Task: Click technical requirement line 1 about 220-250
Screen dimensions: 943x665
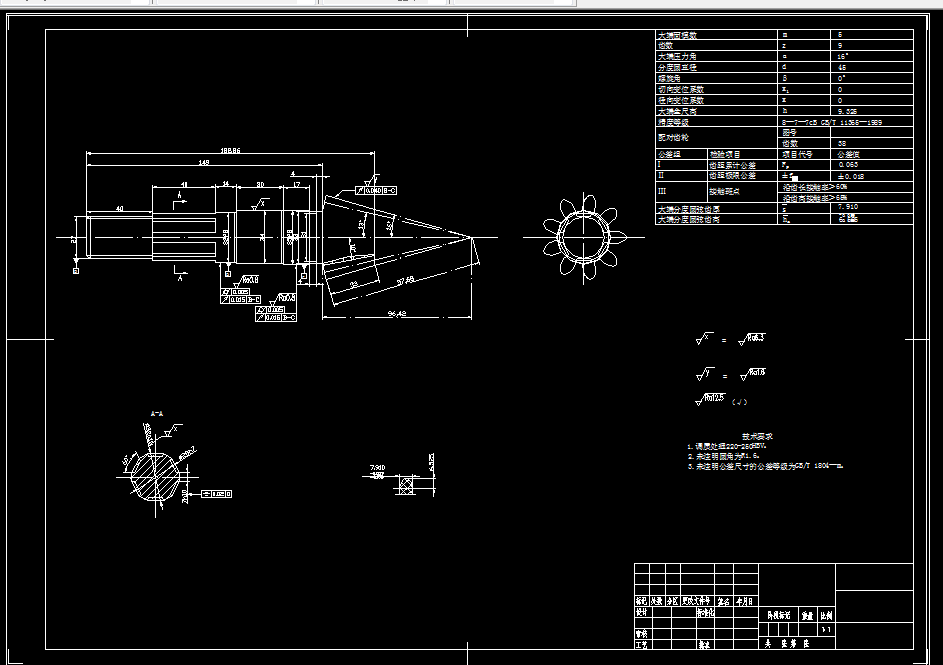Action: [x=727, y=447]
